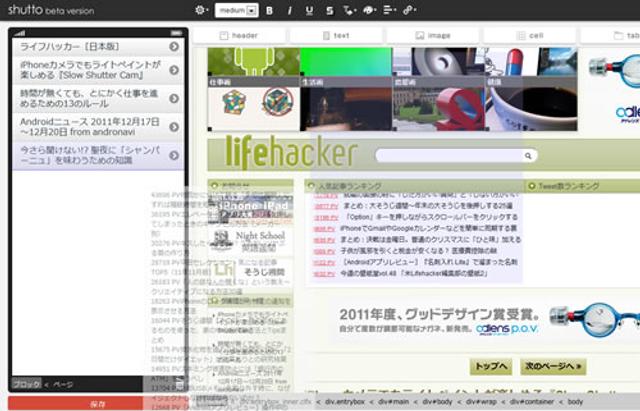Click the coffee cup thumbnail
Viewport: 640px width, 411px height.
point(531,108)
